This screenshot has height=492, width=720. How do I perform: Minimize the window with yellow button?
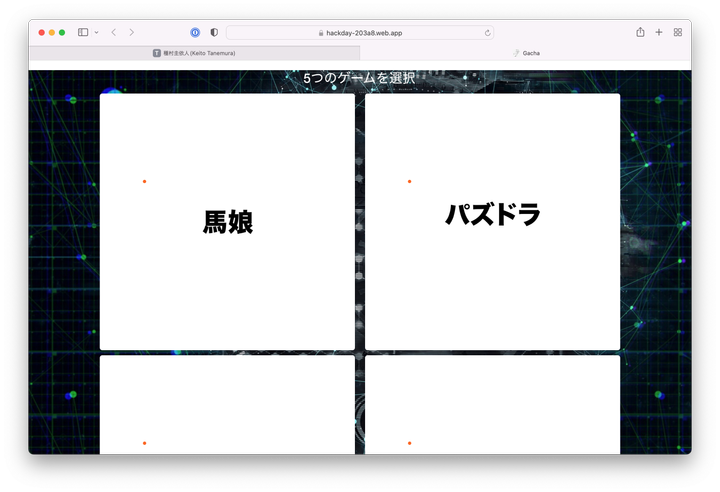point(51,33)
